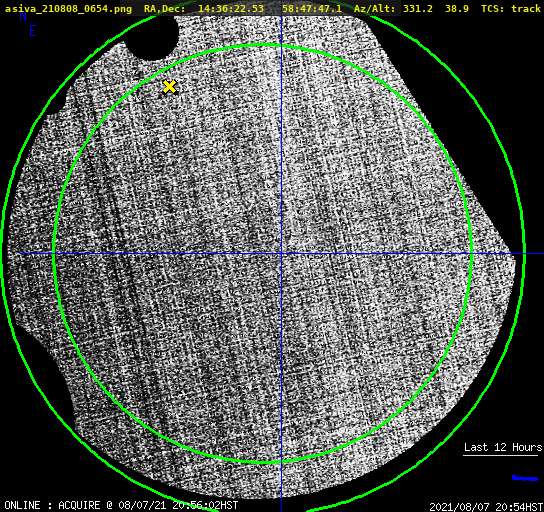The image size is (544, 512).
Task: Click the blue squiggle under Last 12 Hours
Action: pyautogui.click(x=525, y=478)
